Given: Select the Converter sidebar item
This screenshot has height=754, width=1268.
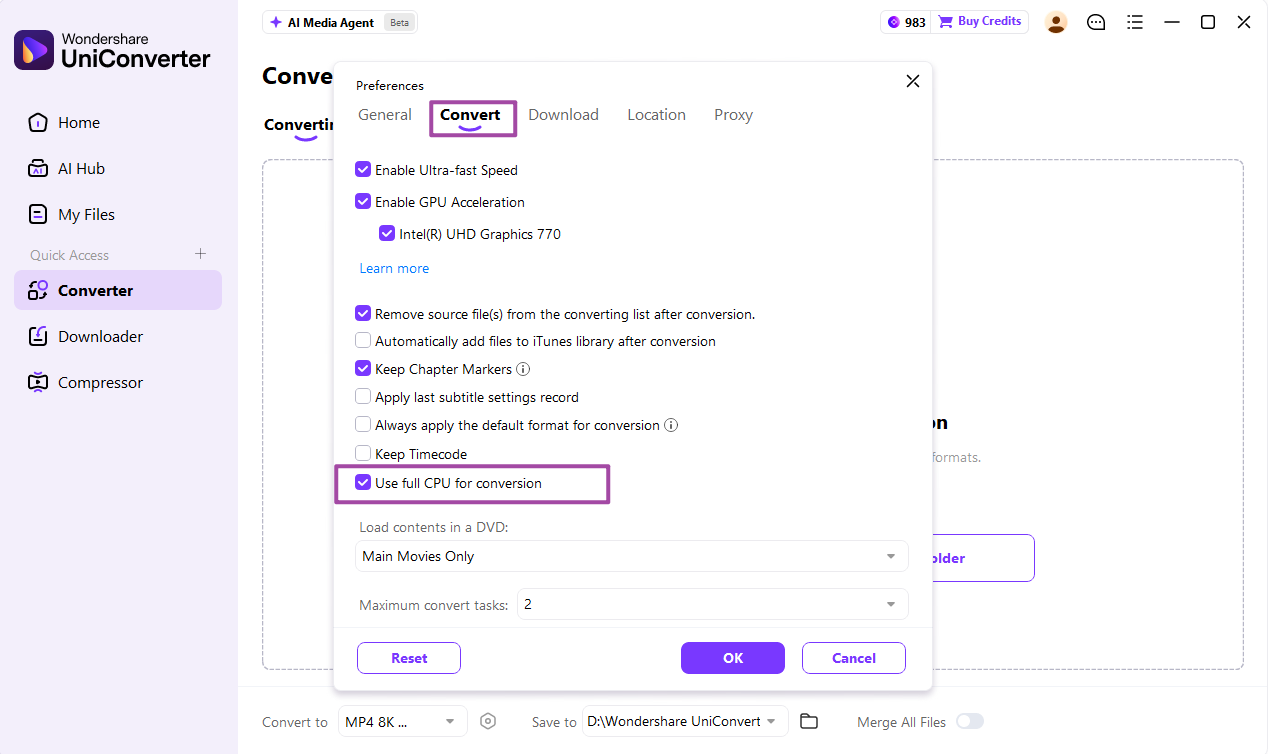Looking at the screenshot, I should coord(118,291).
